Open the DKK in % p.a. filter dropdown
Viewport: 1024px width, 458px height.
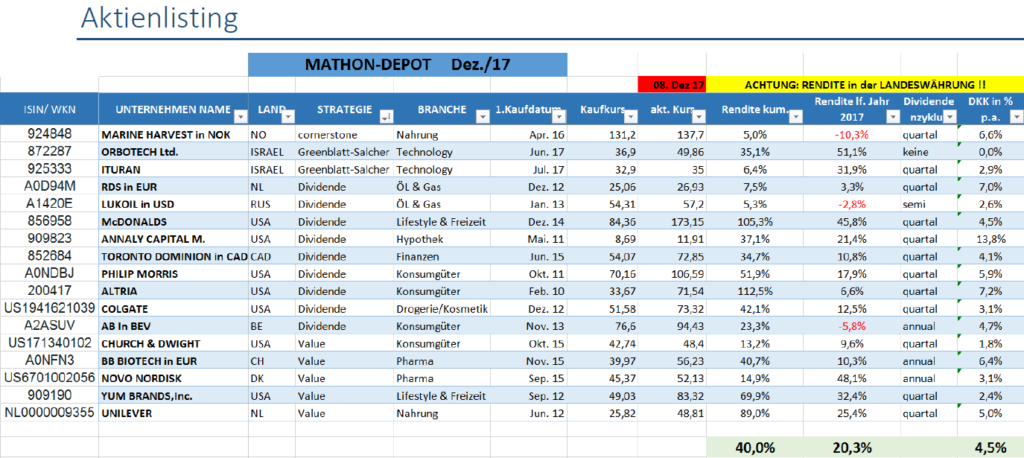tap(1016, 116)
